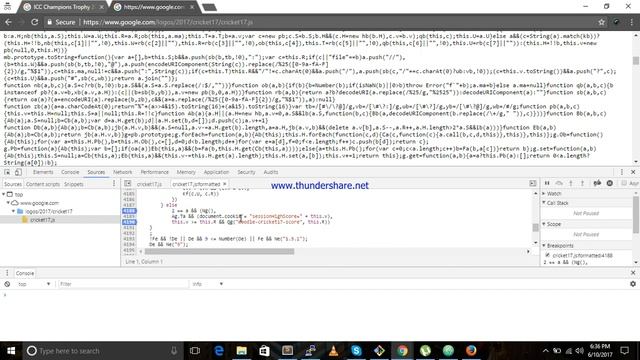Open Firefox from the taskbar
Screen dimensions: 640x360
471,351
